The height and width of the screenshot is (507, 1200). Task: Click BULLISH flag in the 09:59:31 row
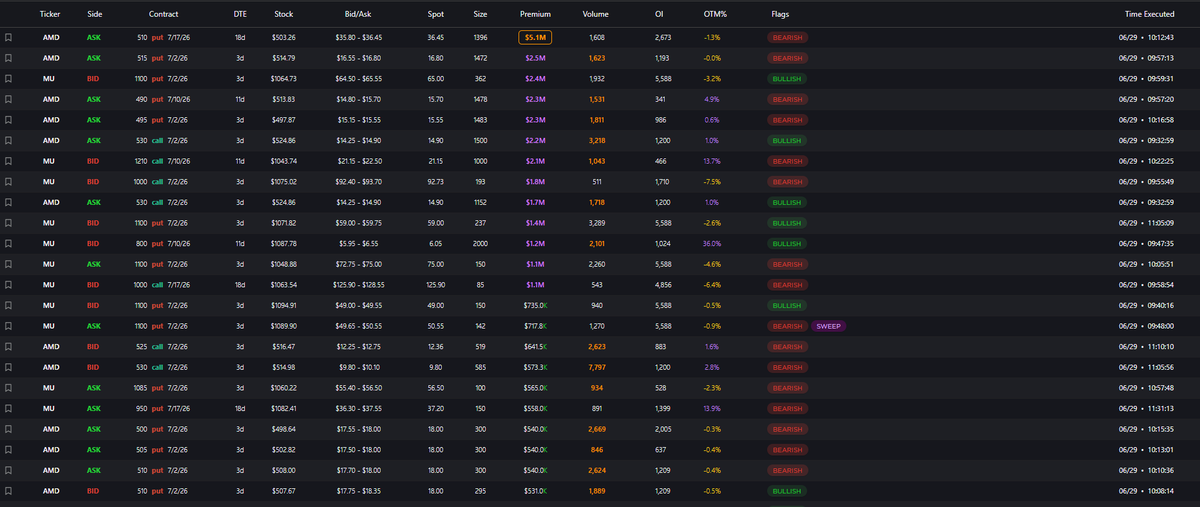[787, 78]
